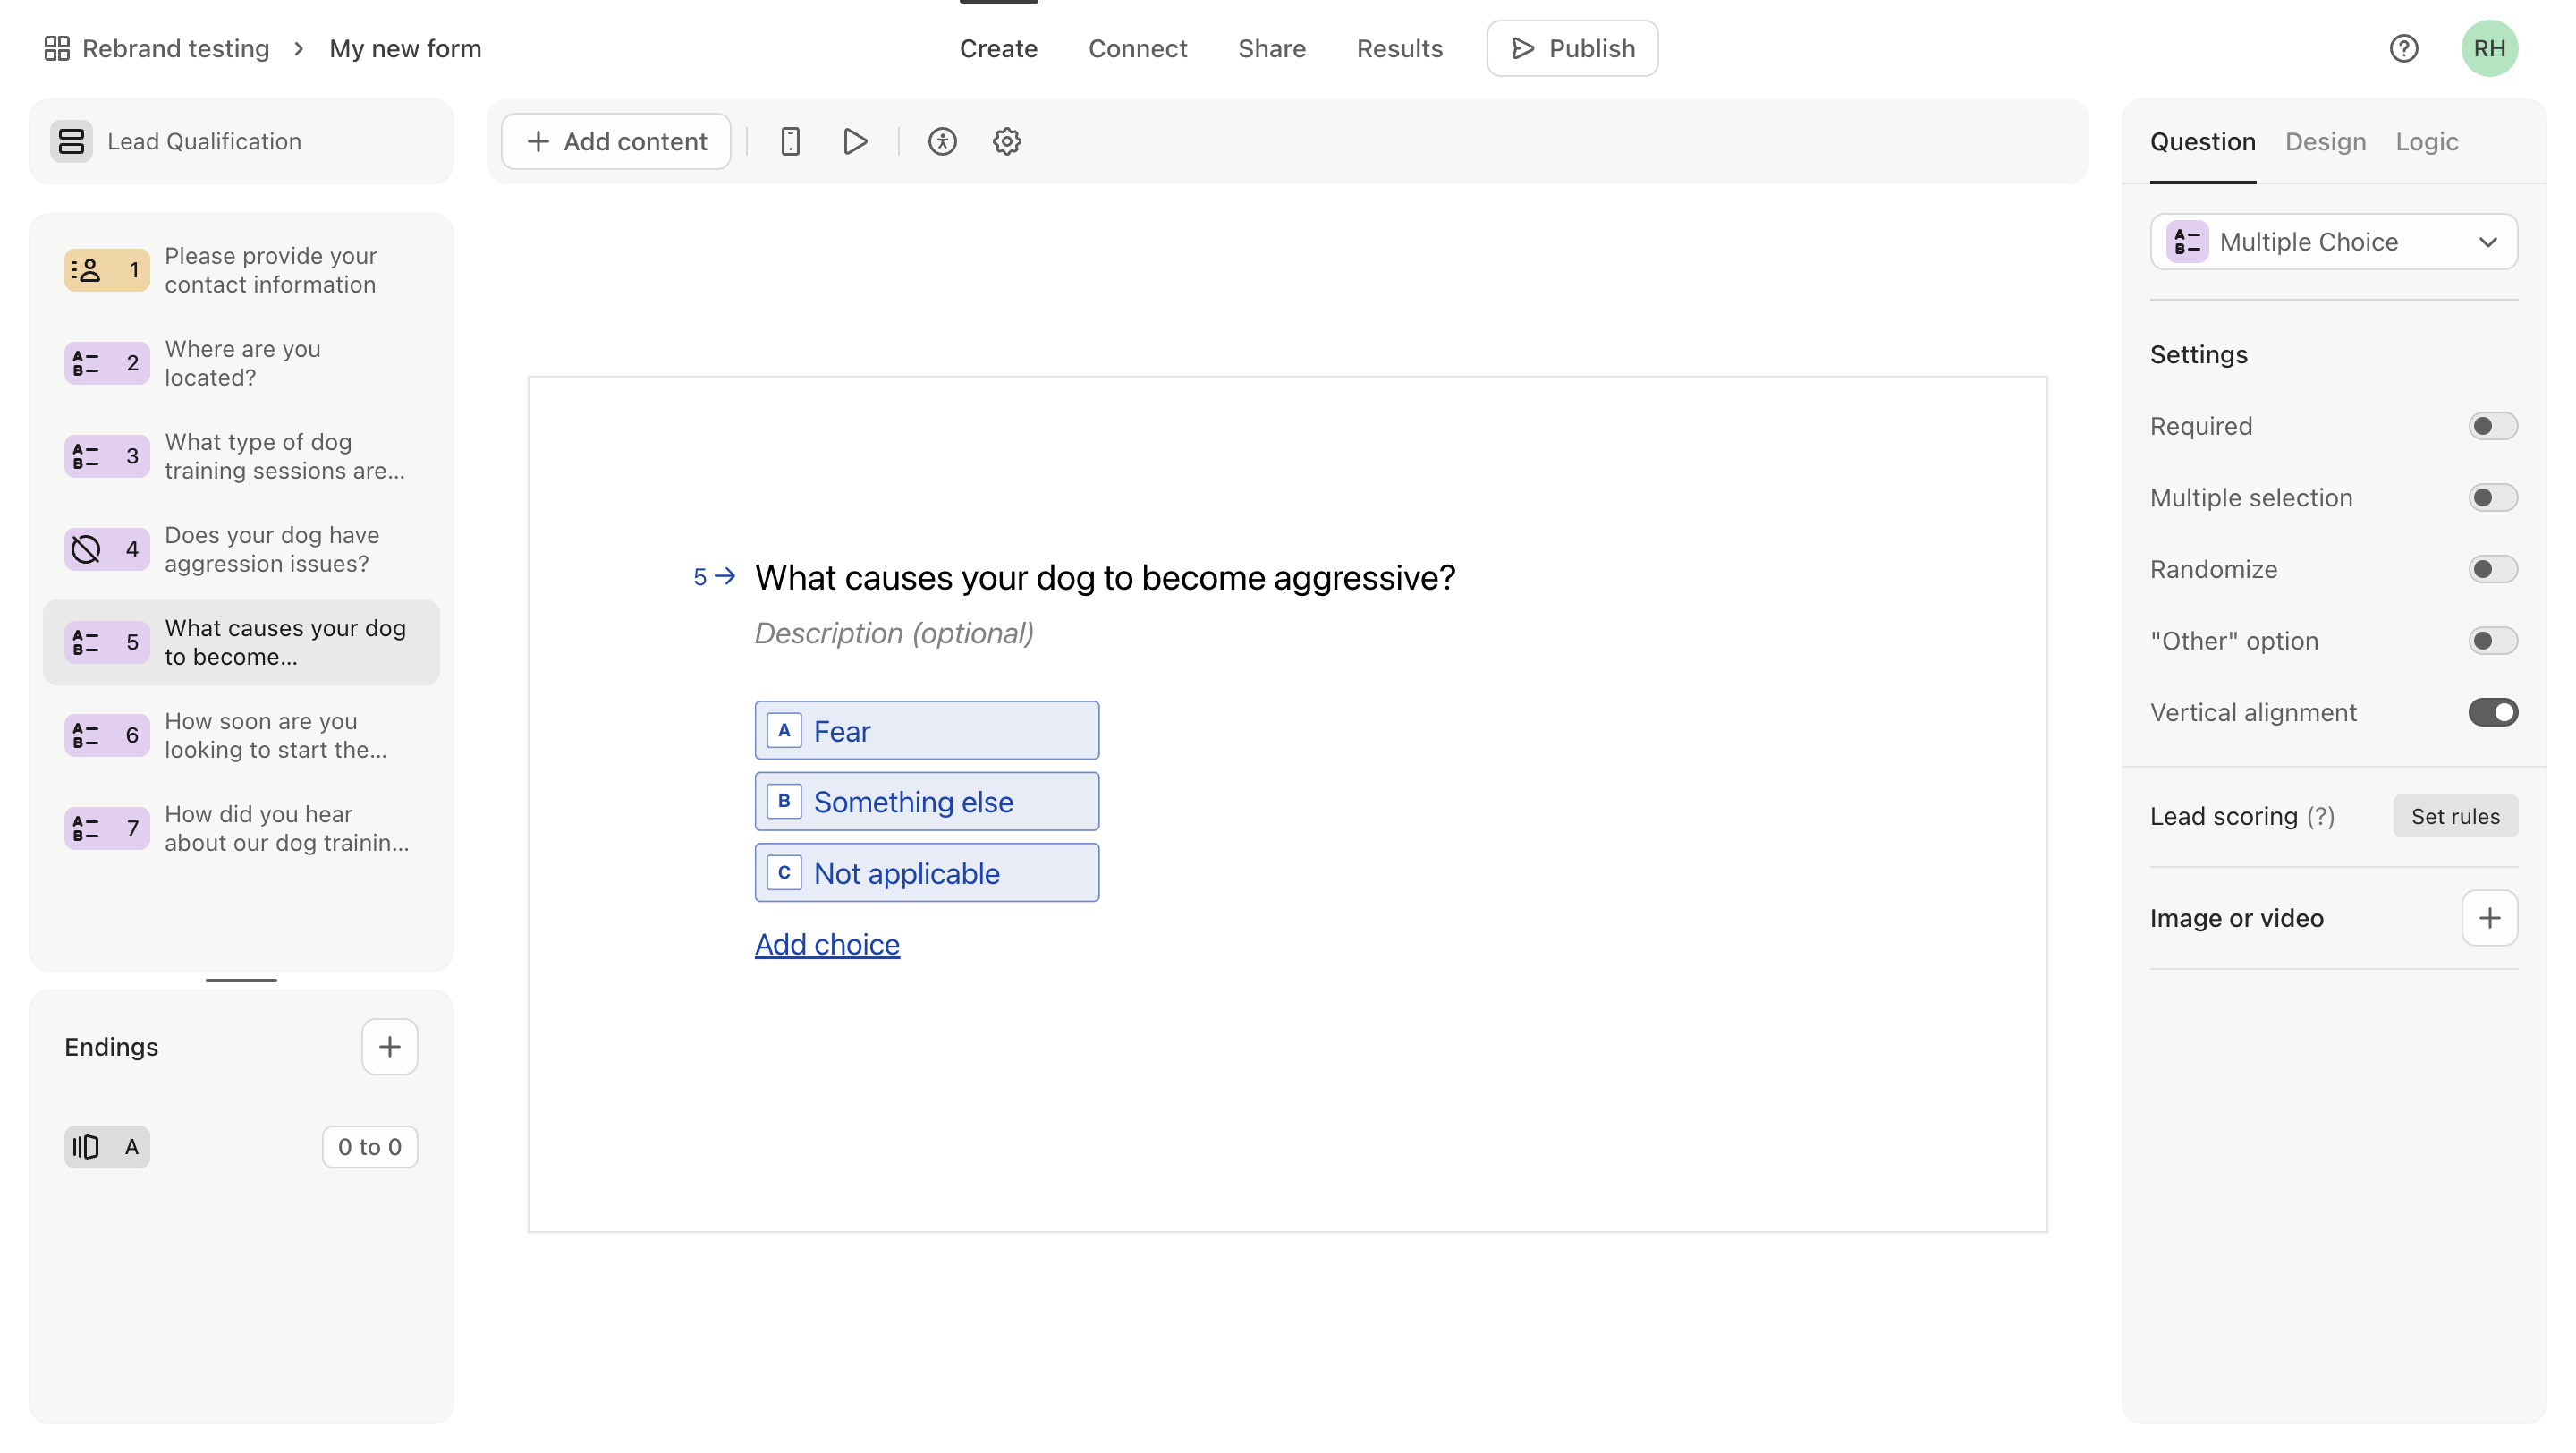Click the letter C key badge on Not applicable

tap(784, 873)
